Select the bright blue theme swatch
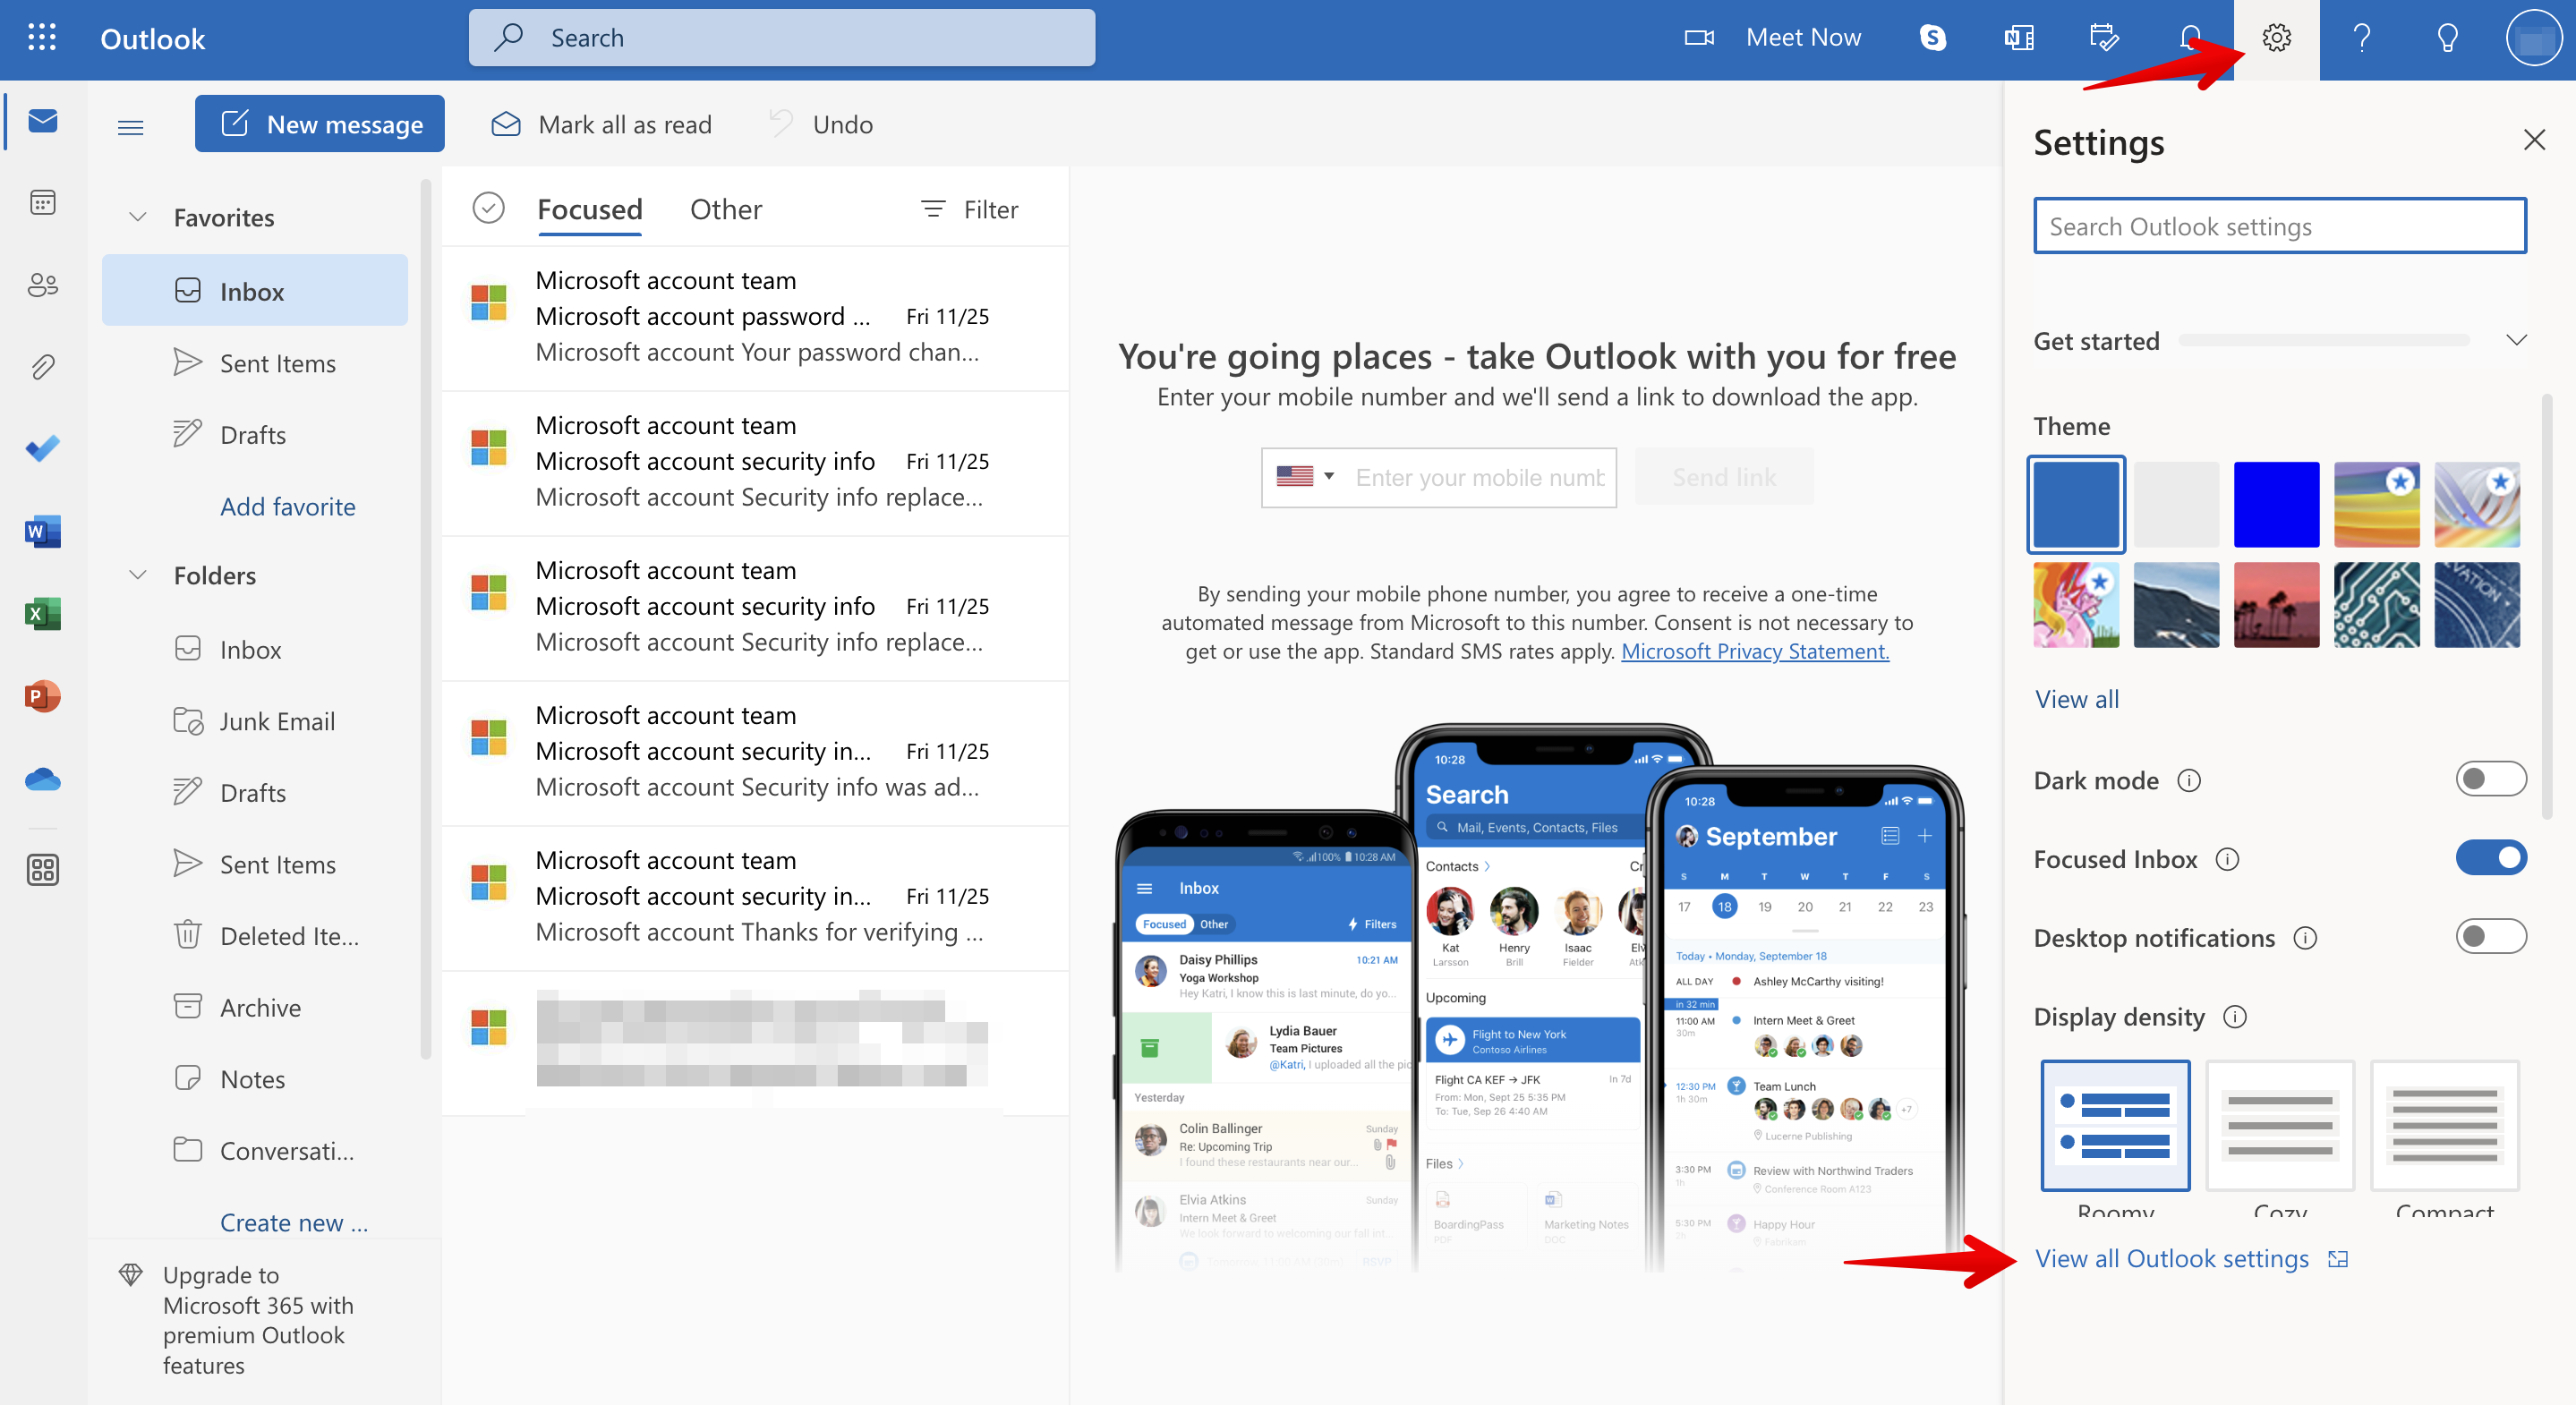The width and height of the screenshot is (2576, 1405). point(2275,504)
